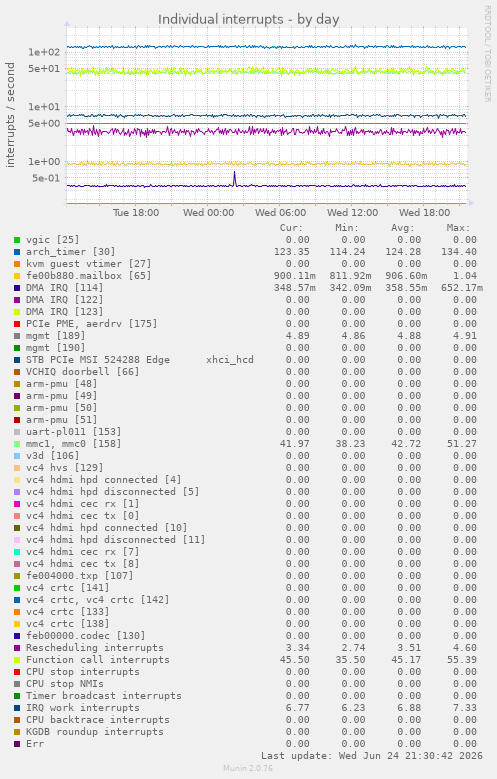
Task: Click the gray mgmt [189] swatch
Action: coord(17,336)
